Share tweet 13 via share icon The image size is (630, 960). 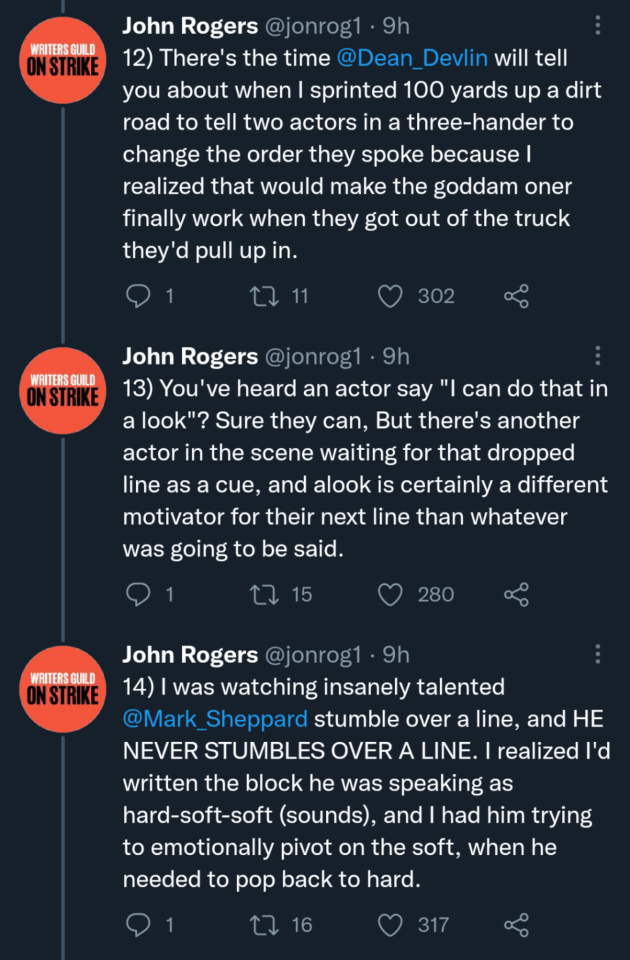(516, 594)
